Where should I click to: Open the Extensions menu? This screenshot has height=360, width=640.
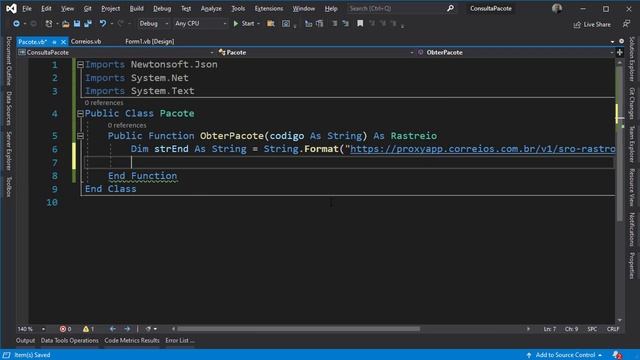tap(269, 8)
